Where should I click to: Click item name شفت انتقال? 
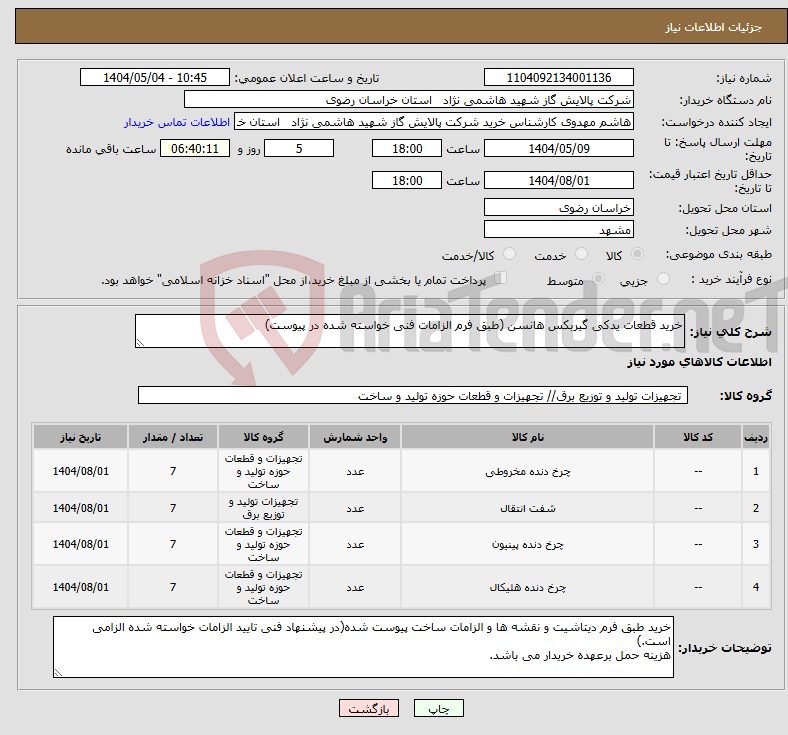coord(528,508)
